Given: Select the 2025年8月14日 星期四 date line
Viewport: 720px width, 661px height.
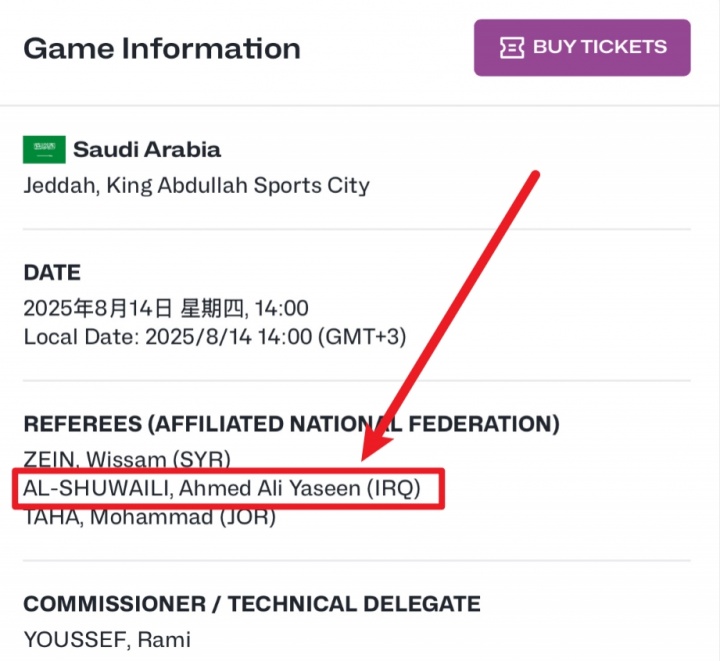Looking at the screenshot, I should (x=165, y=308).
